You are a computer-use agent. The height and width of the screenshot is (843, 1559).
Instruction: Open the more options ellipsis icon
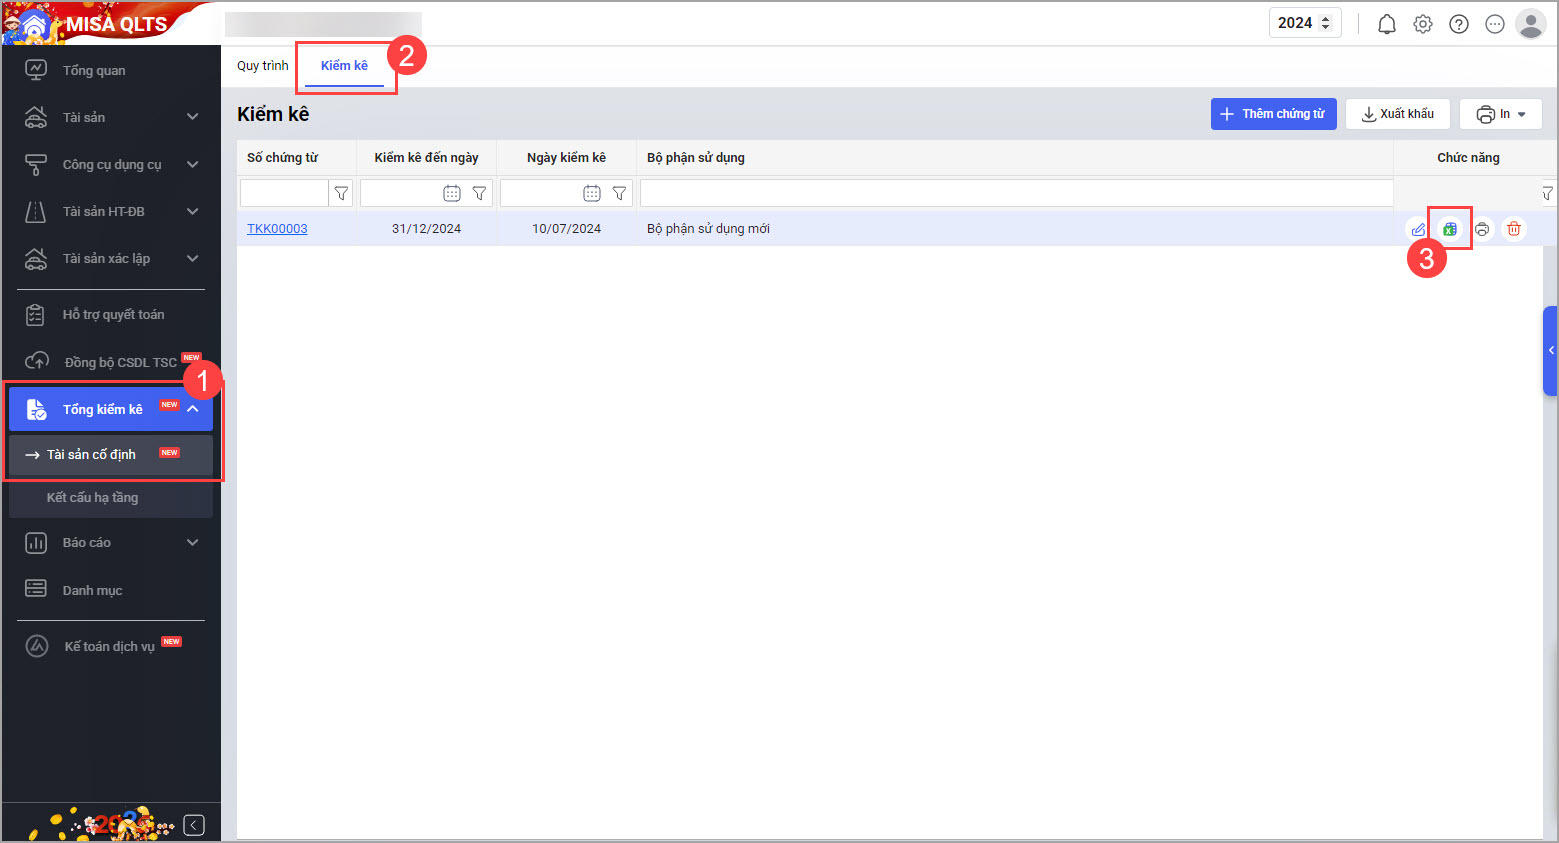[1495, 24]
